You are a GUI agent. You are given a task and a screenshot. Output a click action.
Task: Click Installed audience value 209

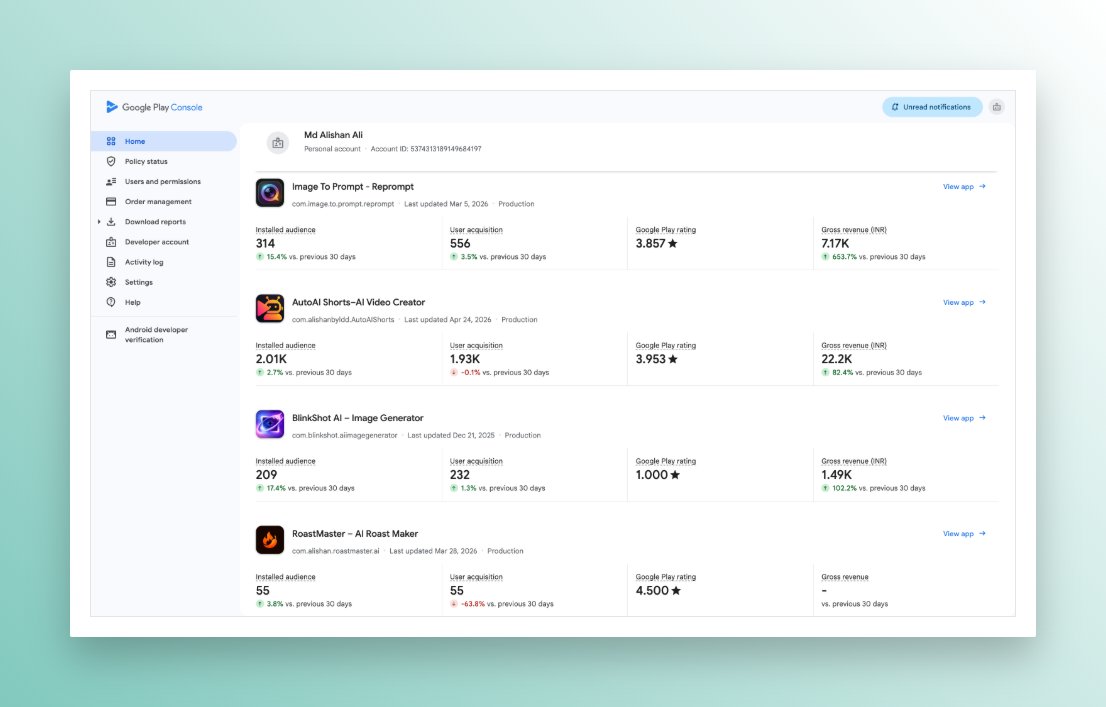coord(266,475)
